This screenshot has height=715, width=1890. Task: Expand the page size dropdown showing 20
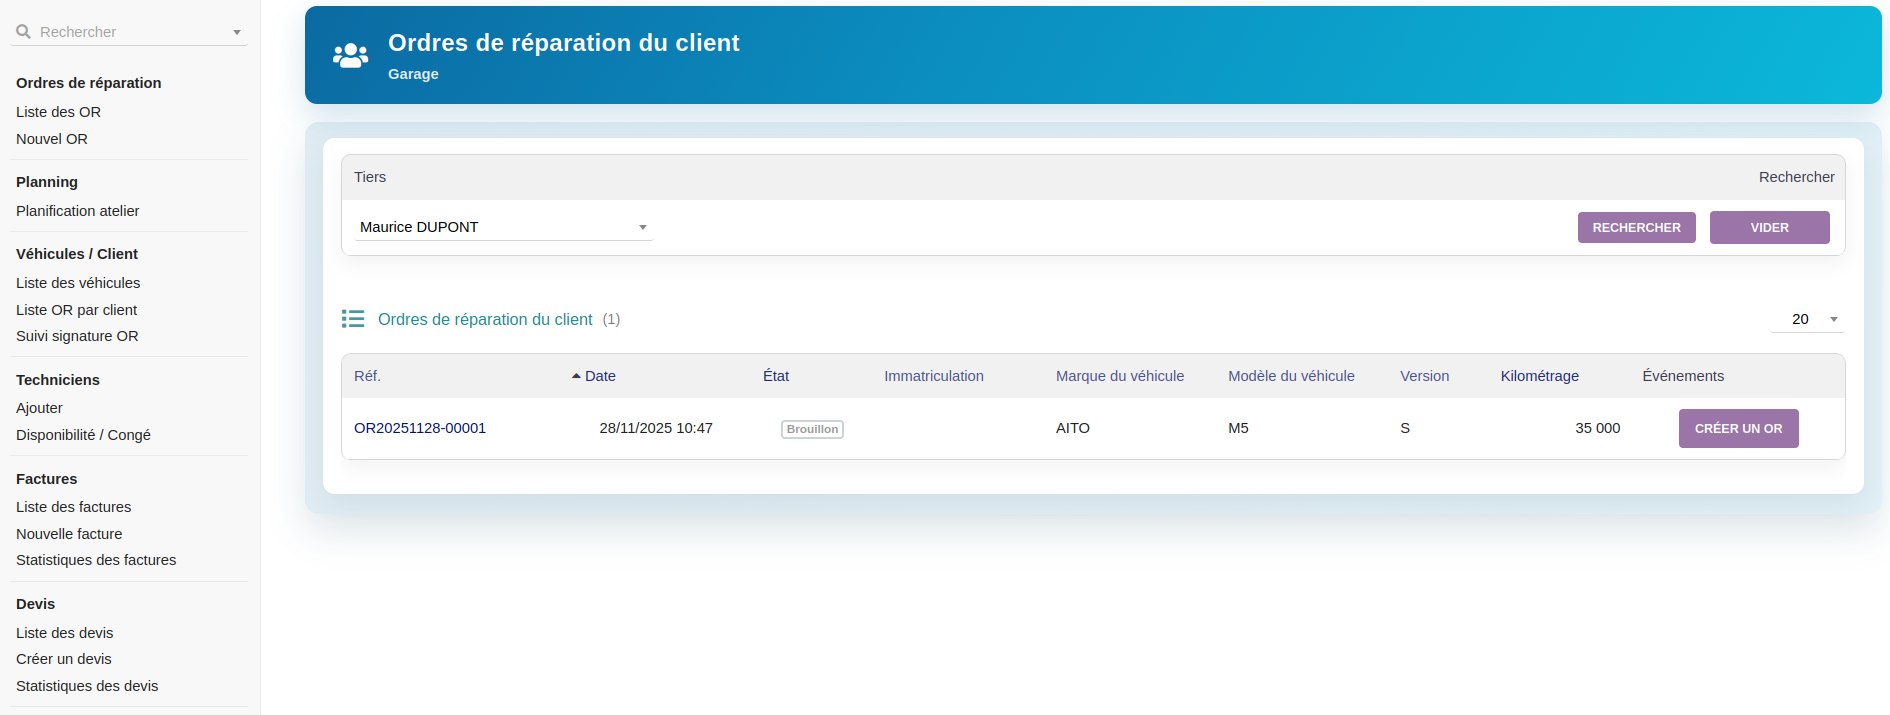click(x=1807, y=319)
